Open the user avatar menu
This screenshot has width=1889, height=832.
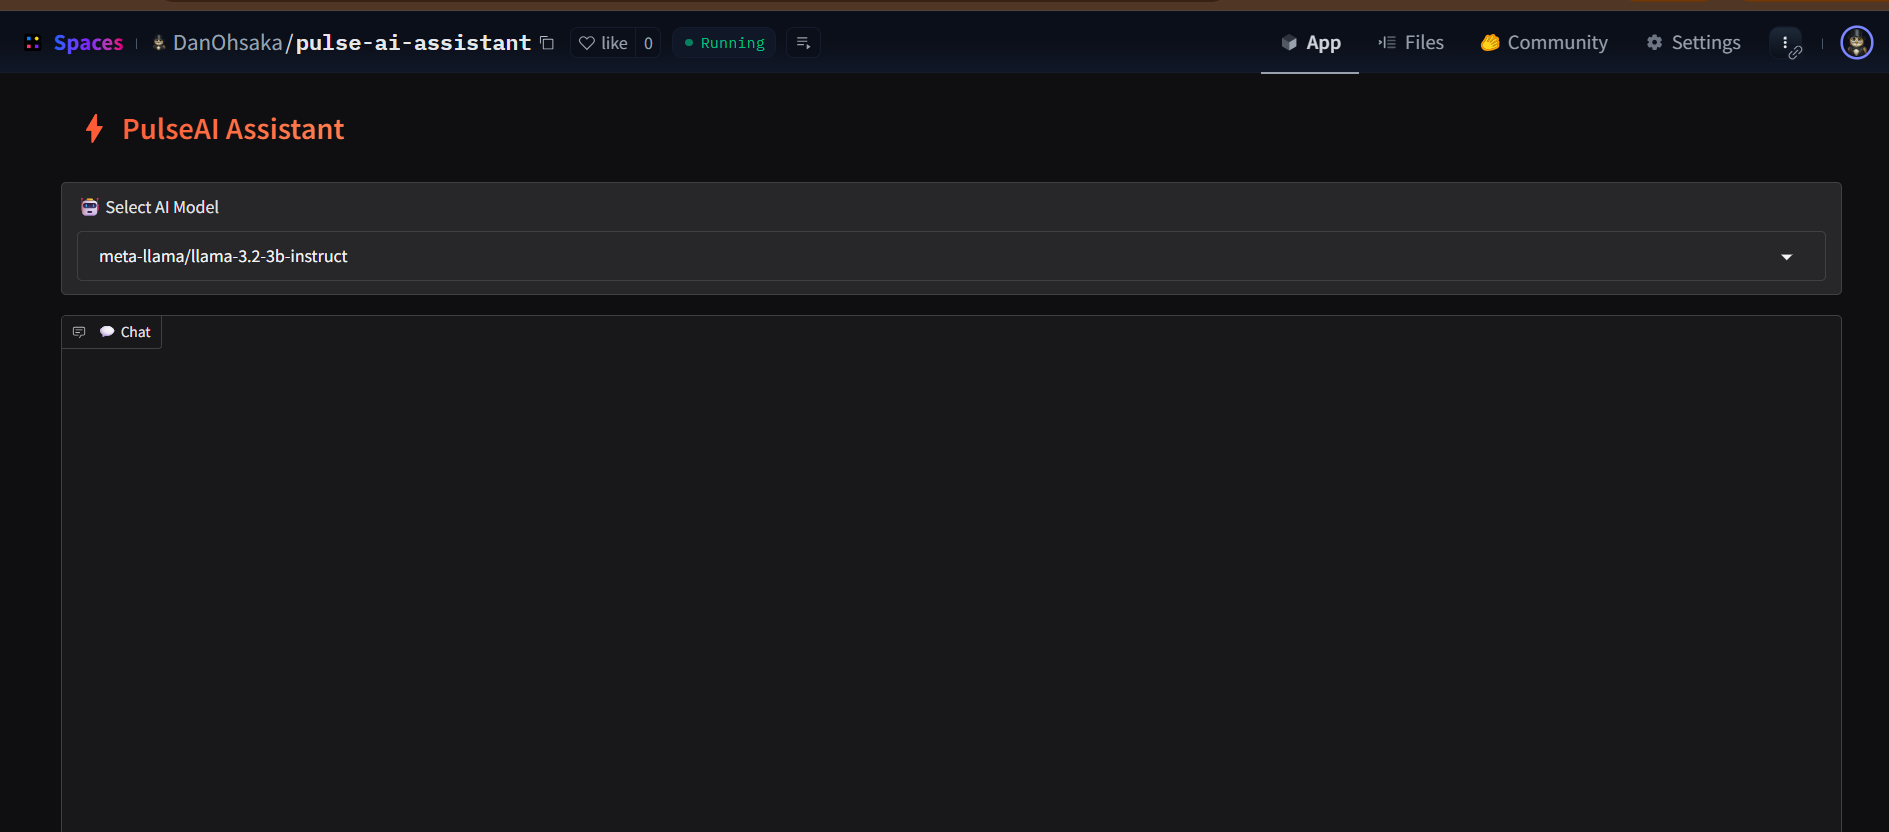tap(1857, 42)
